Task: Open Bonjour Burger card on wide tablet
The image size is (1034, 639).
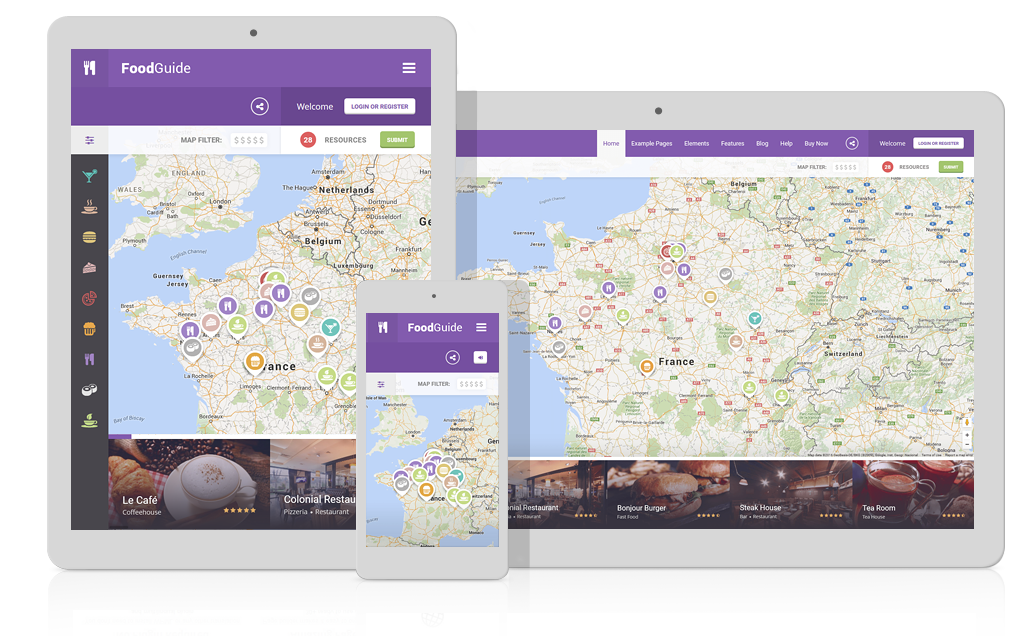Action: tap(668, 494)
